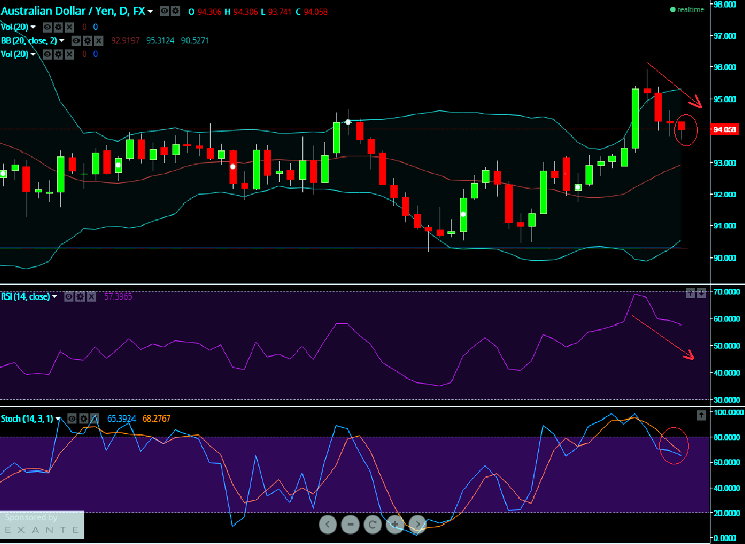Click the red 94.058 current price label
The height and width of the screenshot is (544, 745).
pyautogui.click(x=725, y=129)
